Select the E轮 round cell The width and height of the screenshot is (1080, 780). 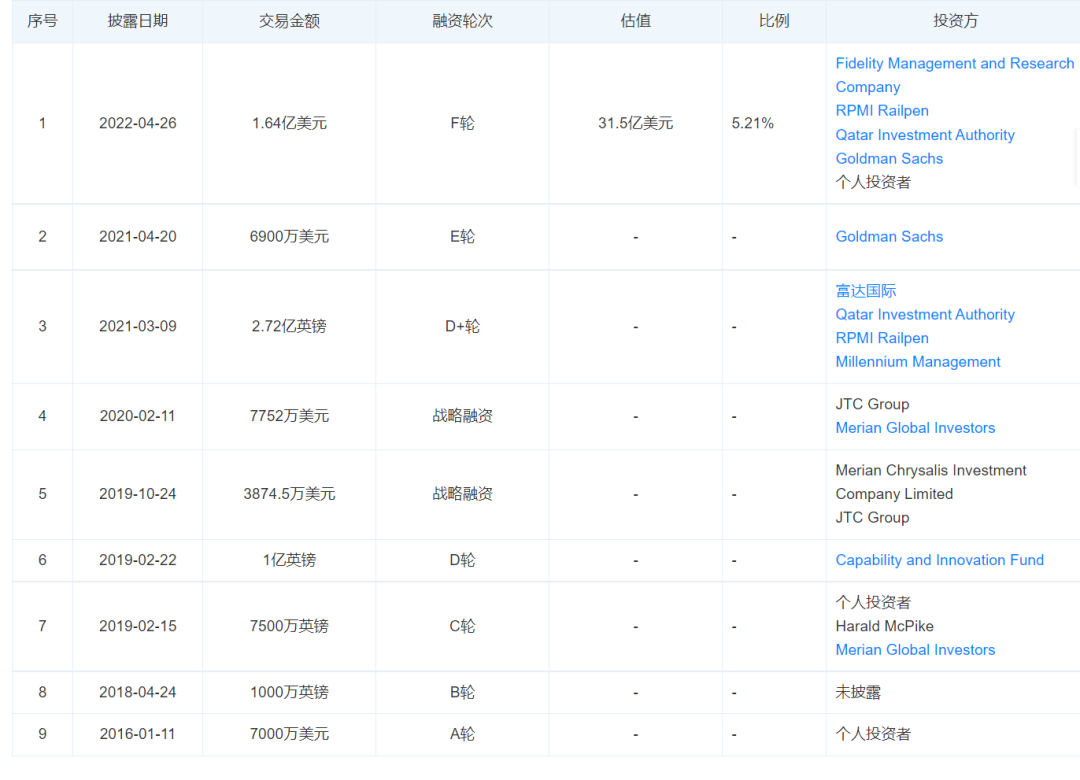(x=462, y=236)
